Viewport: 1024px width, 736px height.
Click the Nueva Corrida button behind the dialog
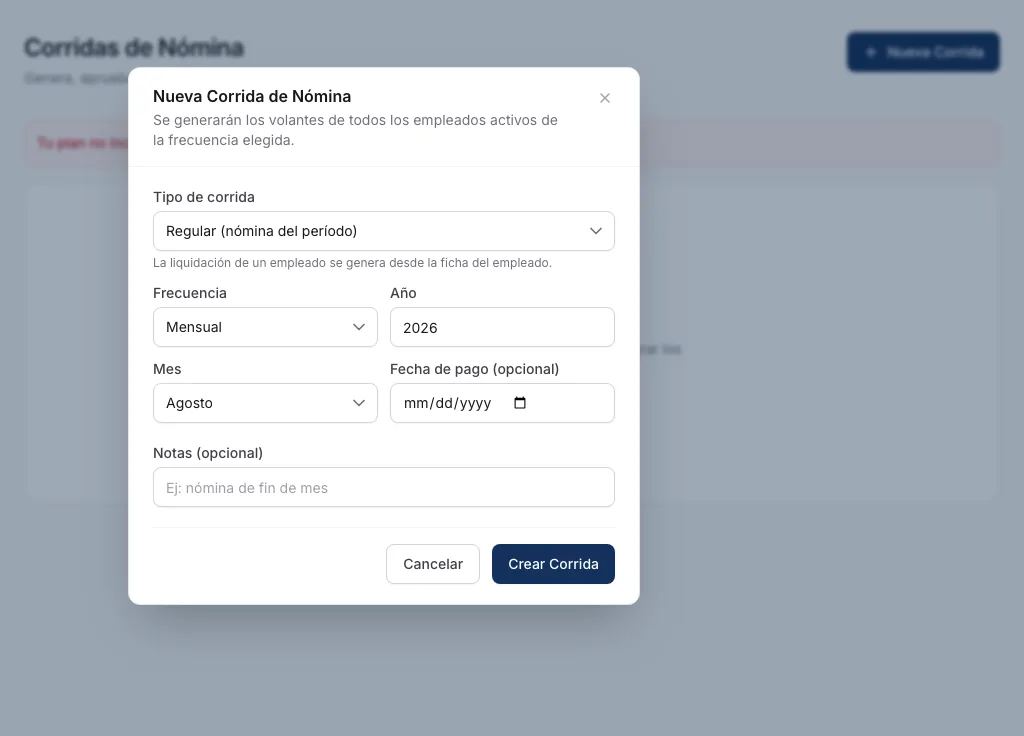tap(923, 52)
